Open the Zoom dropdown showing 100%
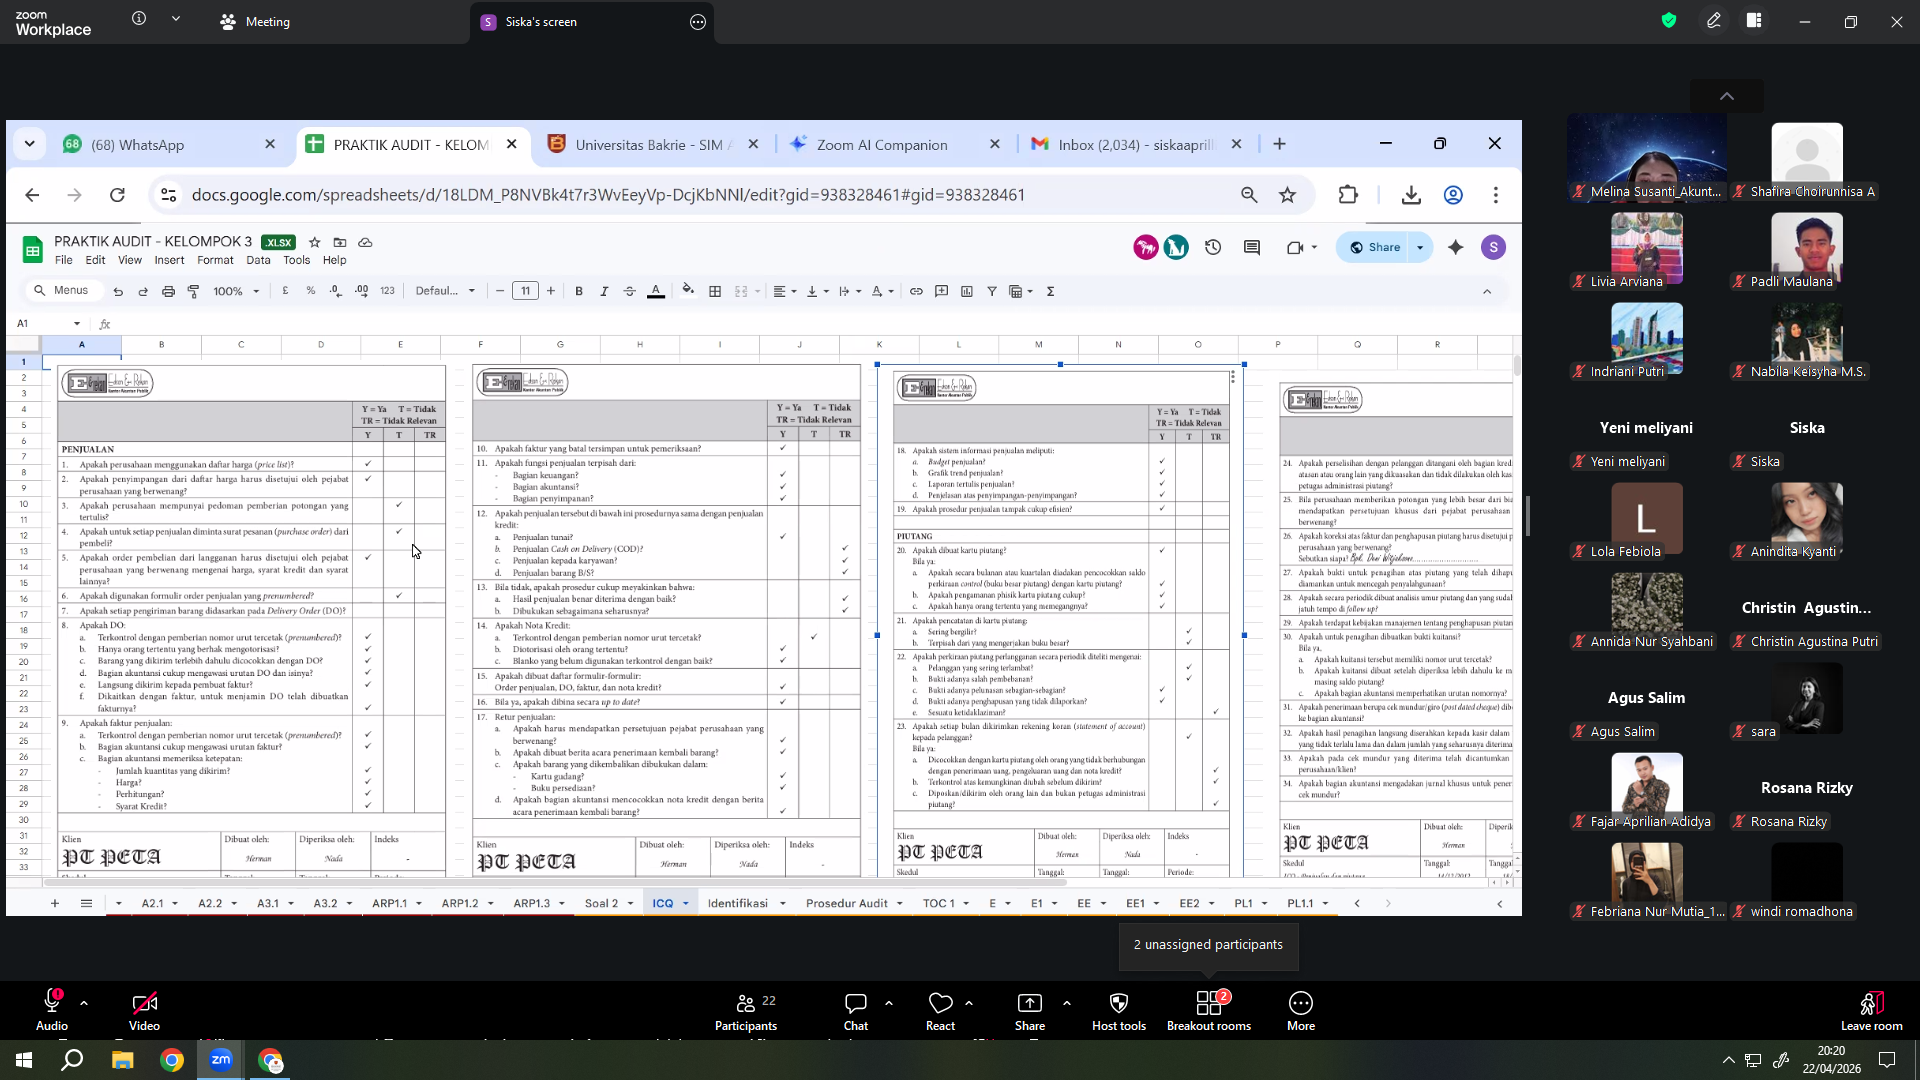The width and height of the screenshot is (1920, 1080). 236,291
